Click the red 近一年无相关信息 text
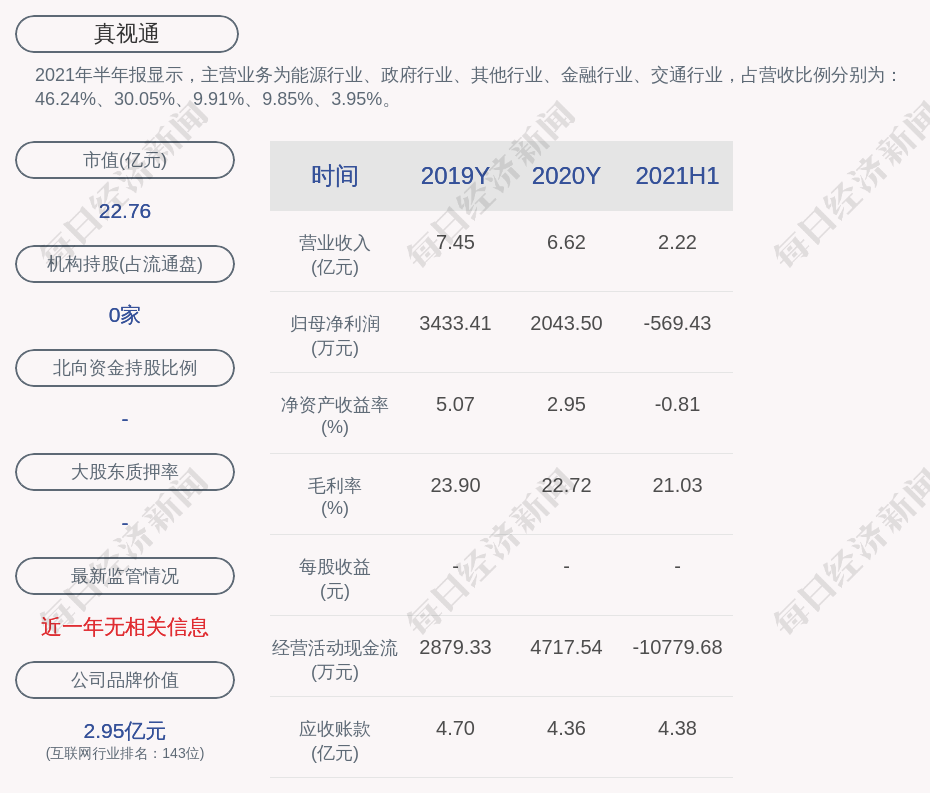The height and width of the screenshot is (793, 930). (125, 627)
